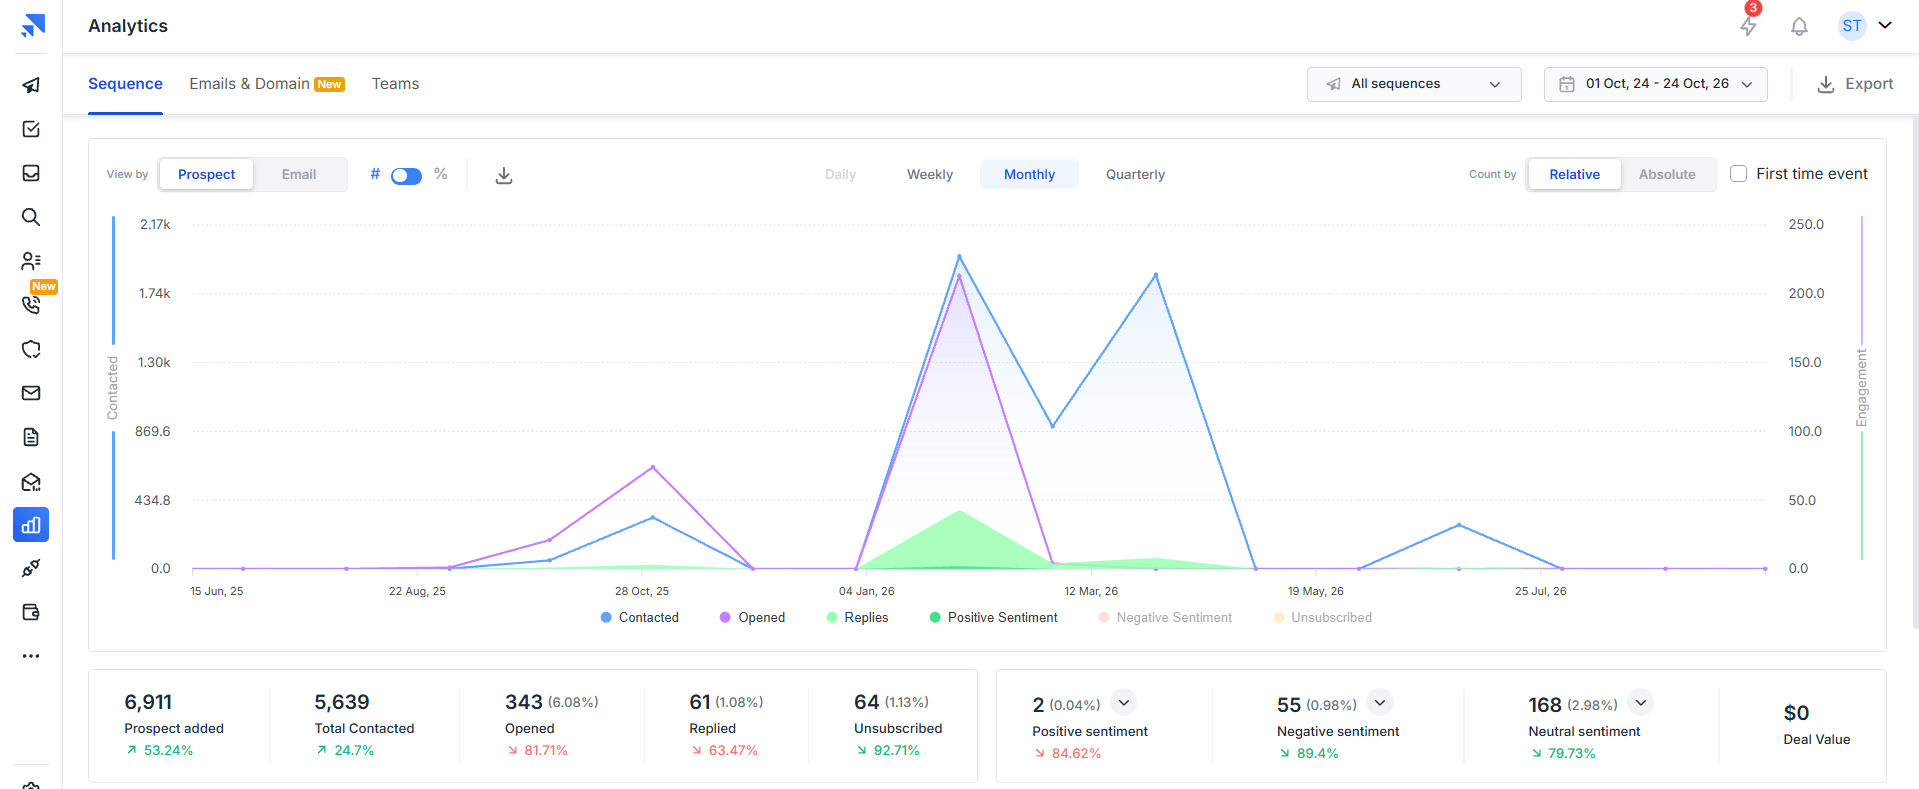Show the Unsubscribed legend series

click(1322, 618)
